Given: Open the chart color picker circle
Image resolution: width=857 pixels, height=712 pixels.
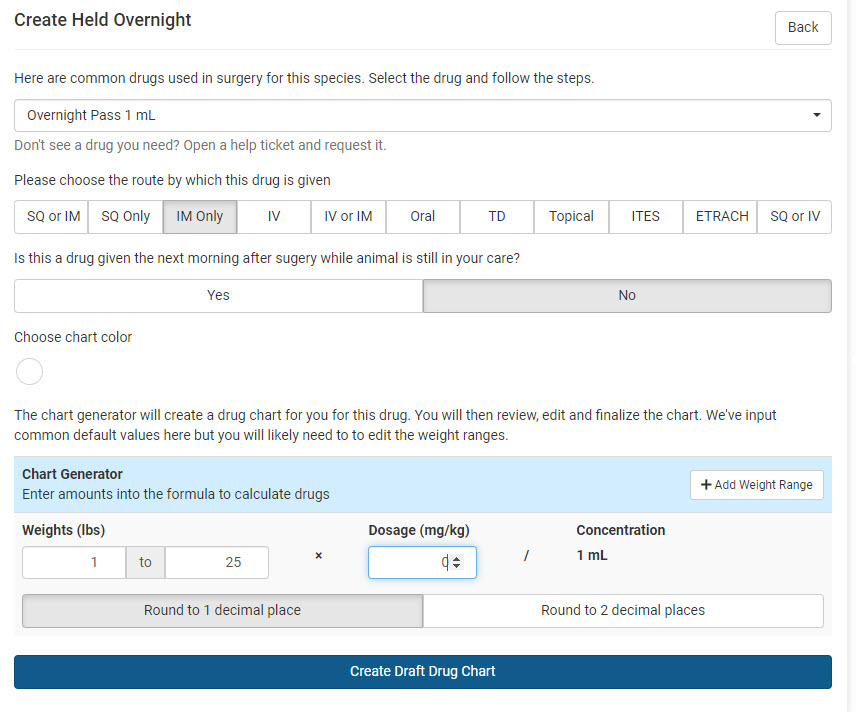Looking at the screenshot, I should [x=30, y=372].
